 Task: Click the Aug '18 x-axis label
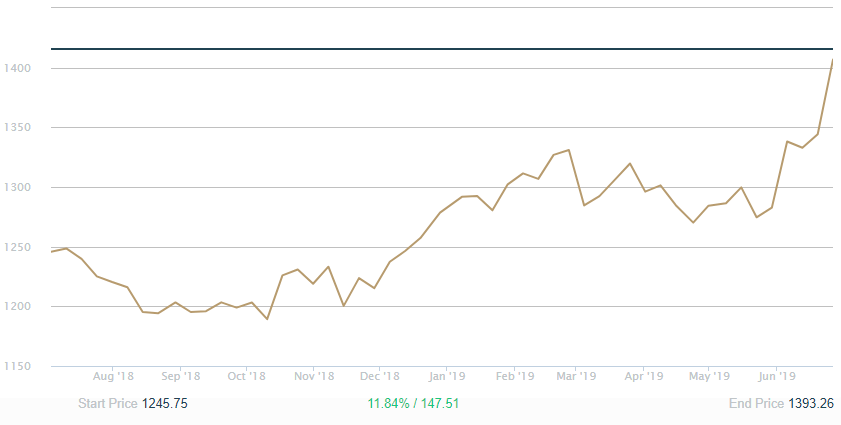click(x=113, y=376)
